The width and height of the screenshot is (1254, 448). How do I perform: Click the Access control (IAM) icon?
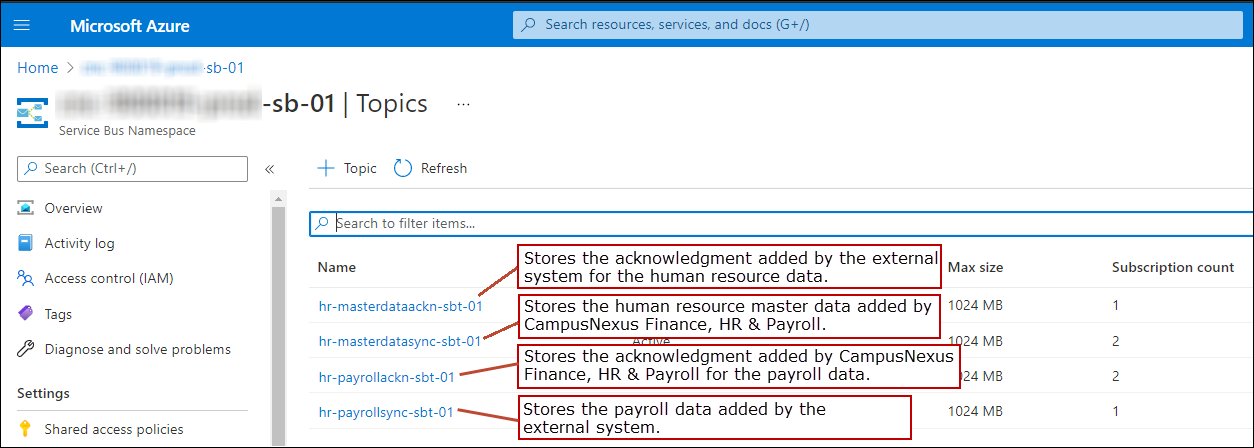[x=26, y=278]
